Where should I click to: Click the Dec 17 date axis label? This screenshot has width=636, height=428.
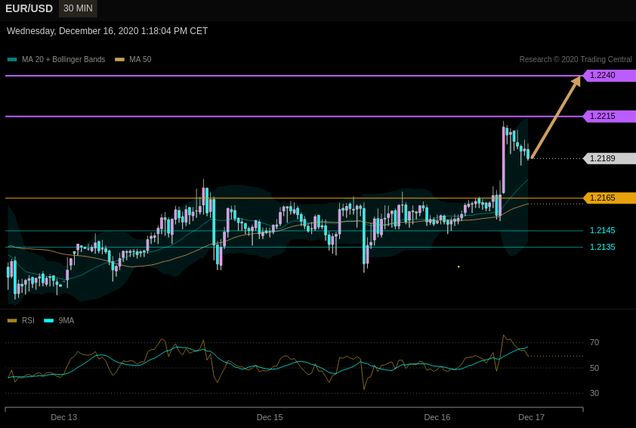pos(531,417)
